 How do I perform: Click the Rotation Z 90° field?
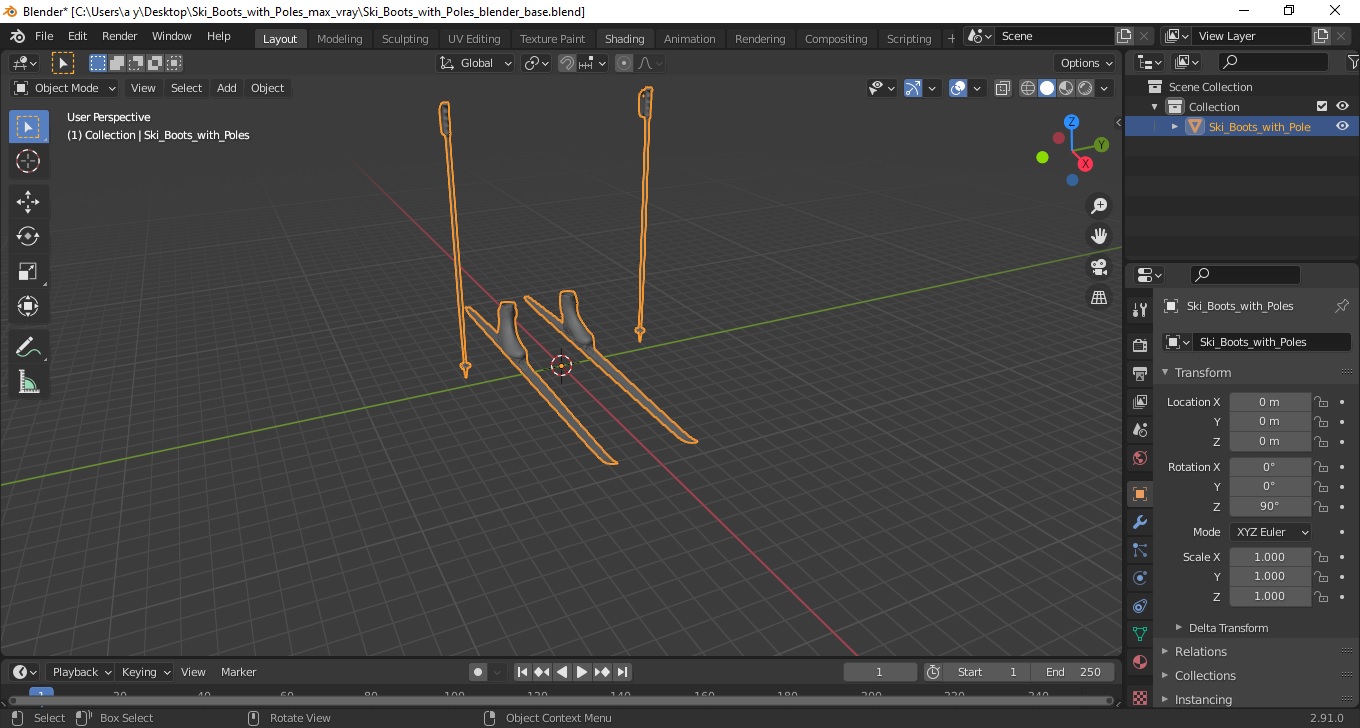click(1270, 506)
